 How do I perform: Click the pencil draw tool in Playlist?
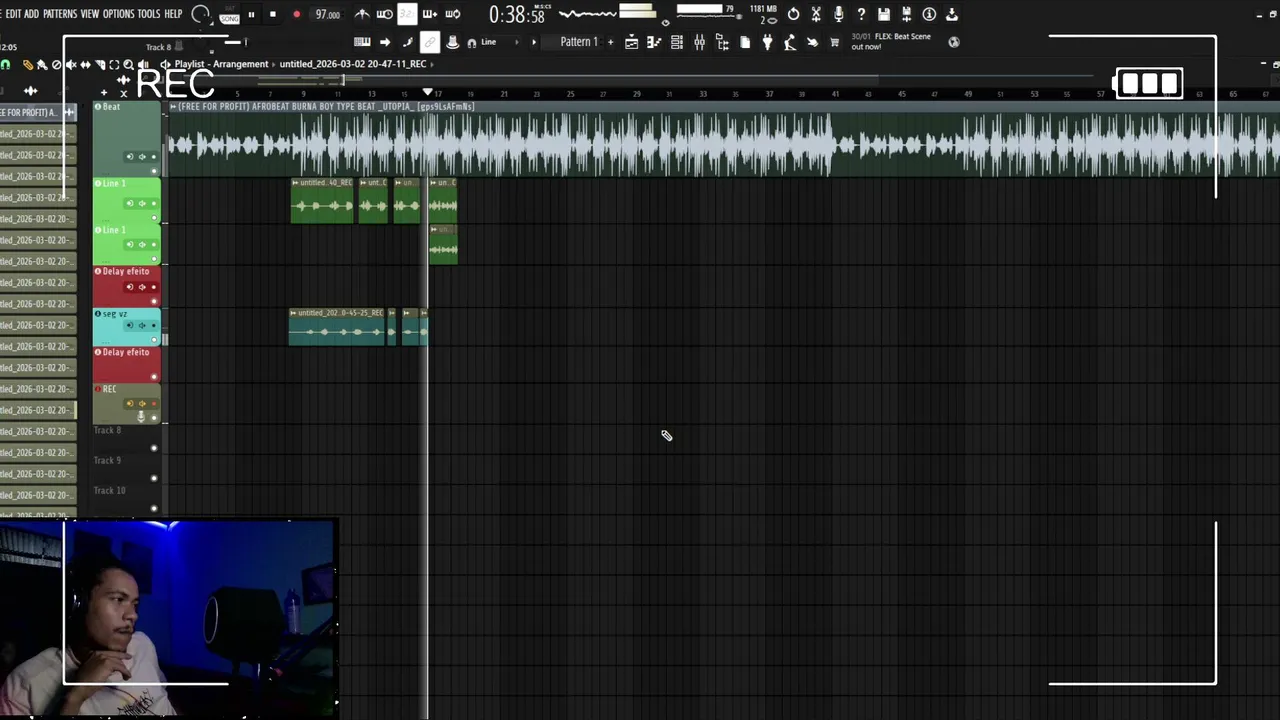(28, 64)
